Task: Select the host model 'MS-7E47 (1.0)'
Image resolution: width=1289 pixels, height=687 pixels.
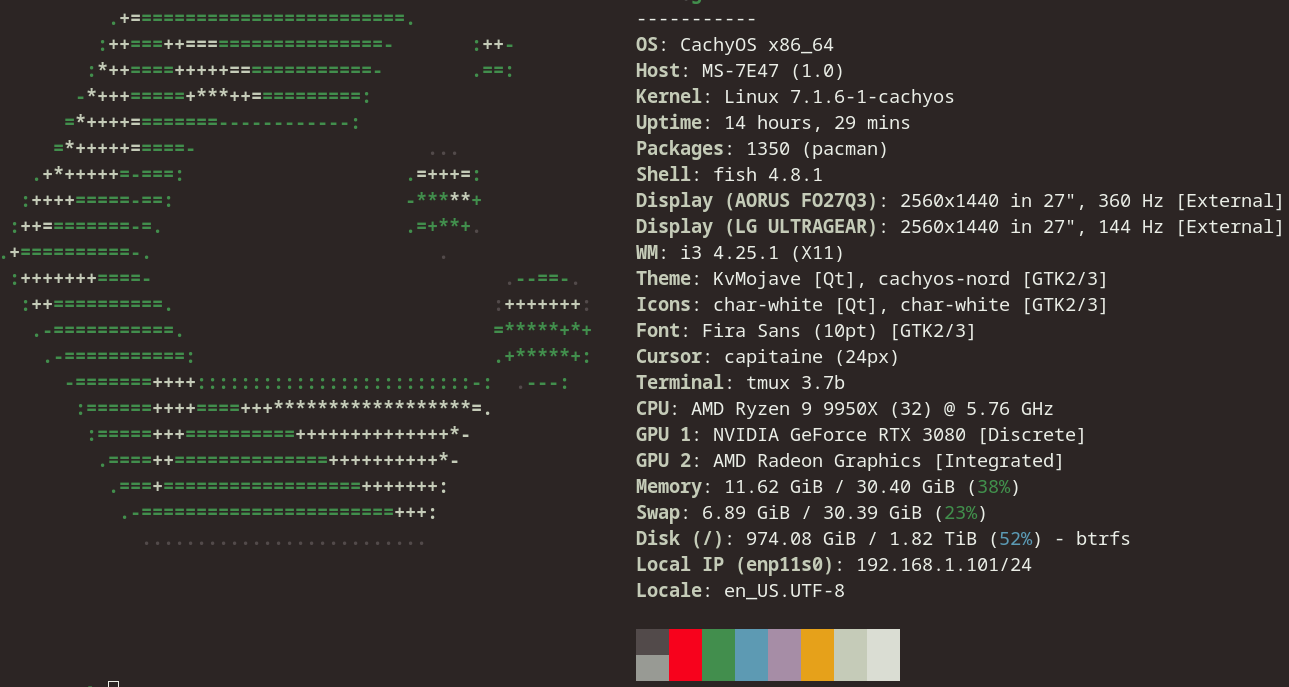Action: click(773, 71)
